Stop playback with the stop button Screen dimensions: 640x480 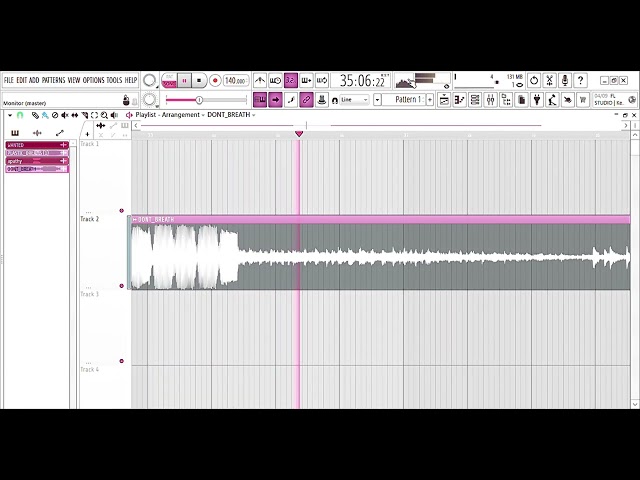199,80
